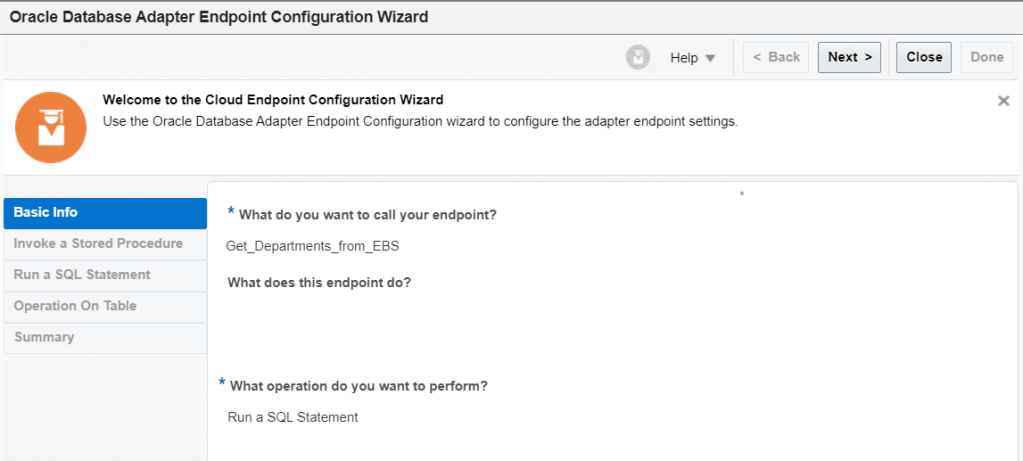This screenshot has height=461, width=1023.
Task: Click the Done button
Action: 986,57
